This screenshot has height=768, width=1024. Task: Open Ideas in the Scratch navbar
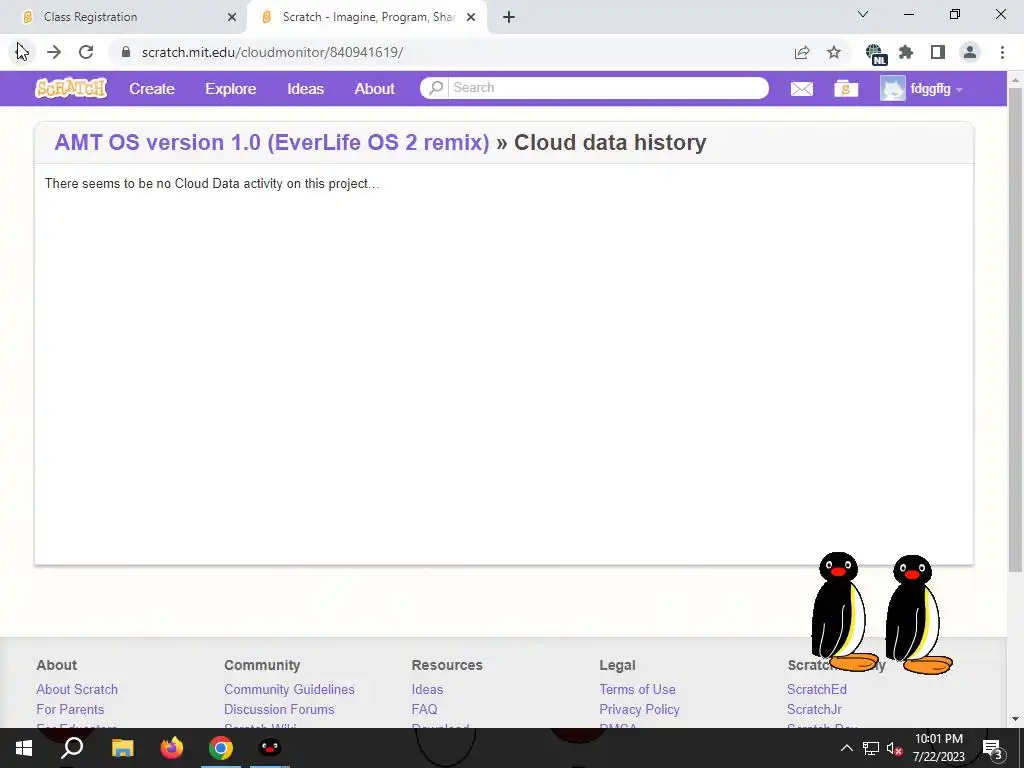coord(305,89)
